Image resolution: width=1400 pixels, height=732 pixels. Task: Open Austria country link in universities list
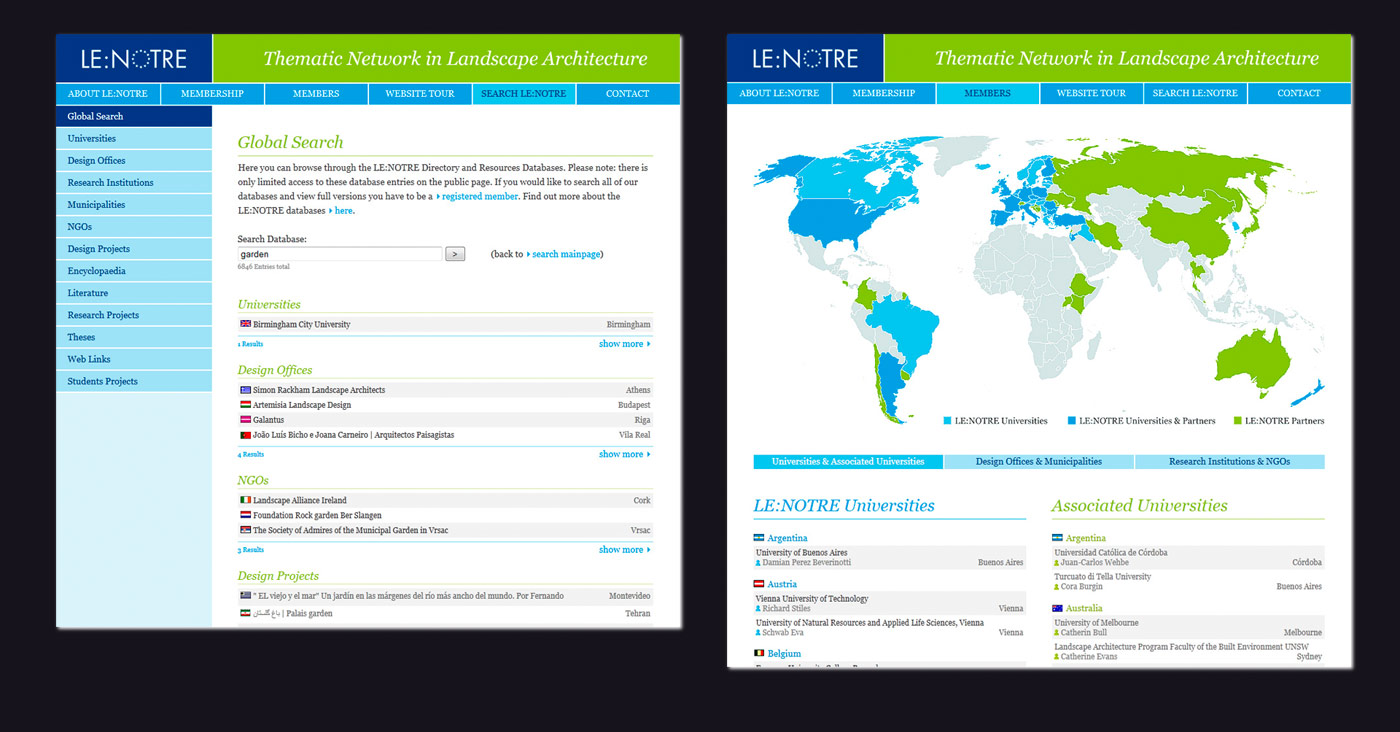[782, 584]
